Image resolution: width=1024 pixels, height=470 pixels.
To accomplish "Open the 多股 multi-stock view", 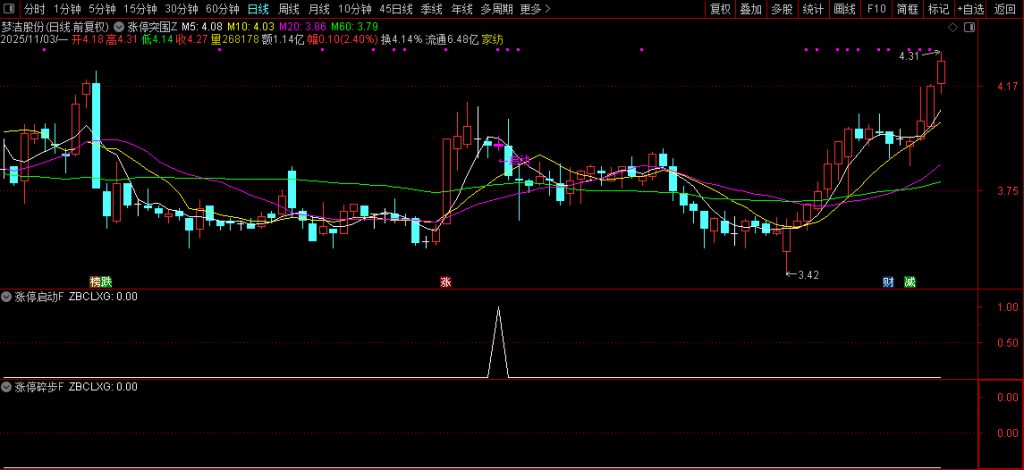I will (x=782, y=9).
